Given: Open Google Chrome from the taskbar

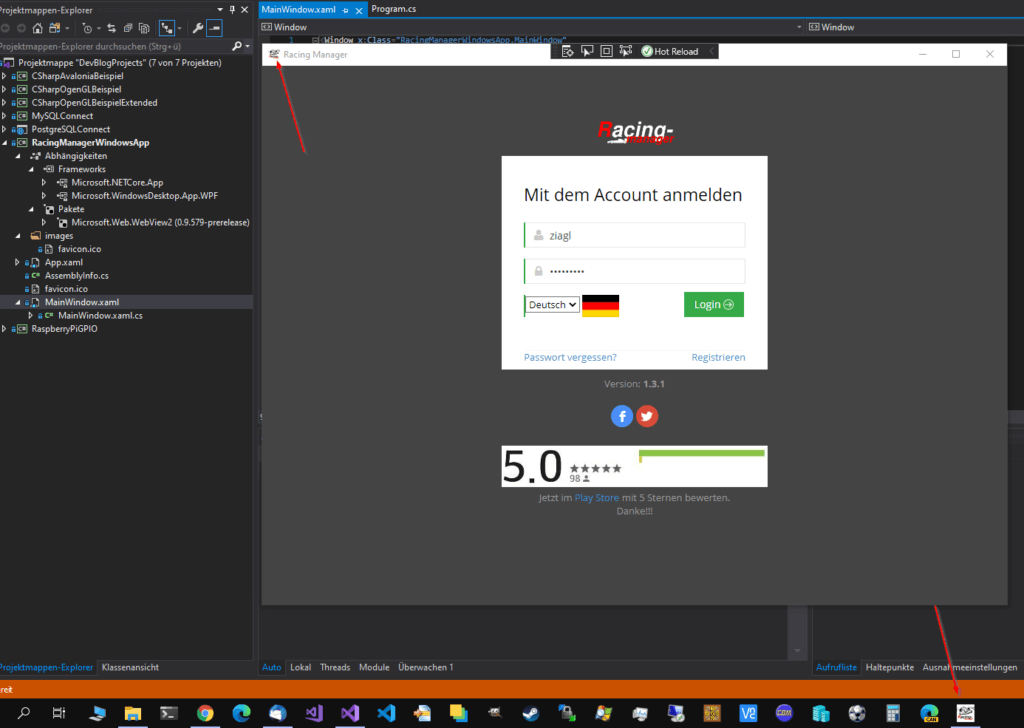Looking at the screenshot, I should 205,713.
